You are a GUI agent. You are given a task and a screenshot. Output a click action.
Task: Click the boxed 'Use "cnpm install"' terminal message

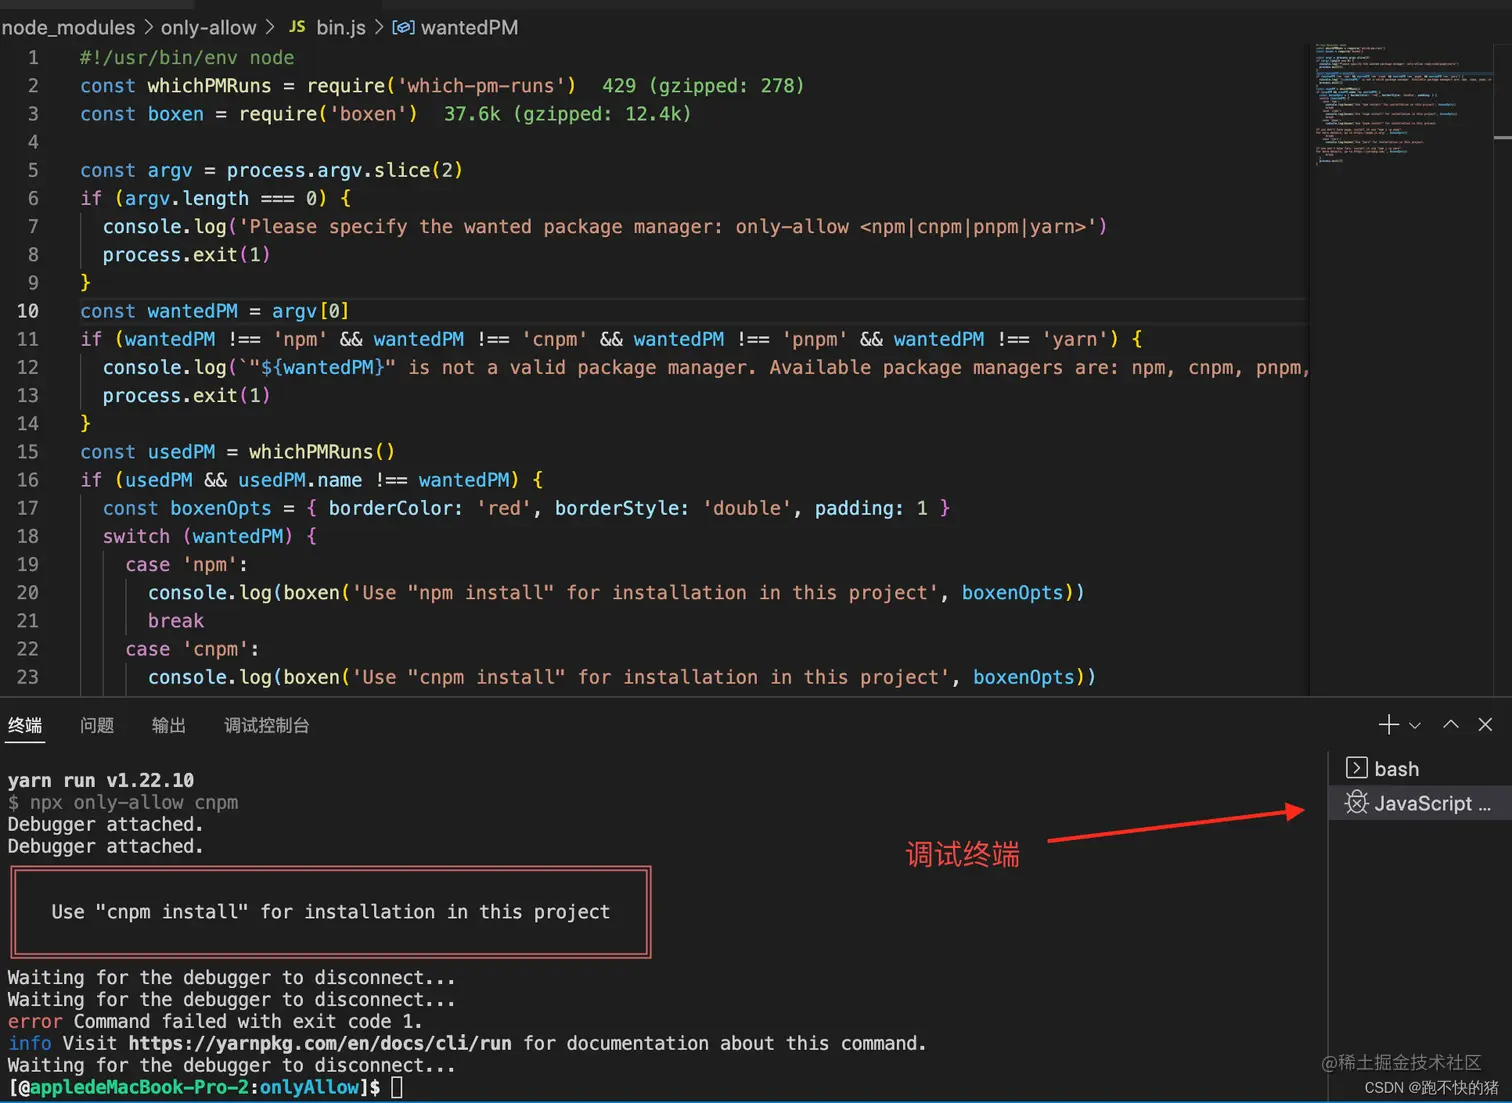(x=331, y=912)
